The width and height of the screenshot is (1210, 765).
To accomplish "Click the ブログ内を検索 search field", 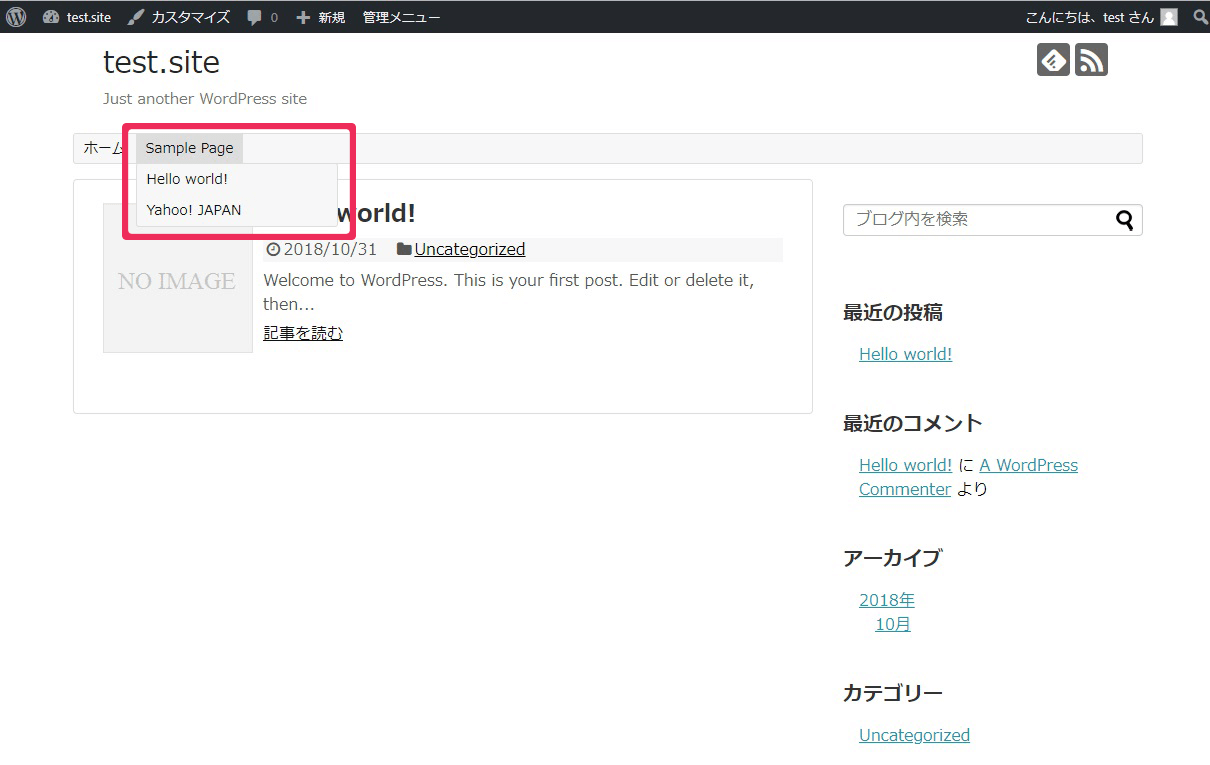I will click(x=975, y=220).
